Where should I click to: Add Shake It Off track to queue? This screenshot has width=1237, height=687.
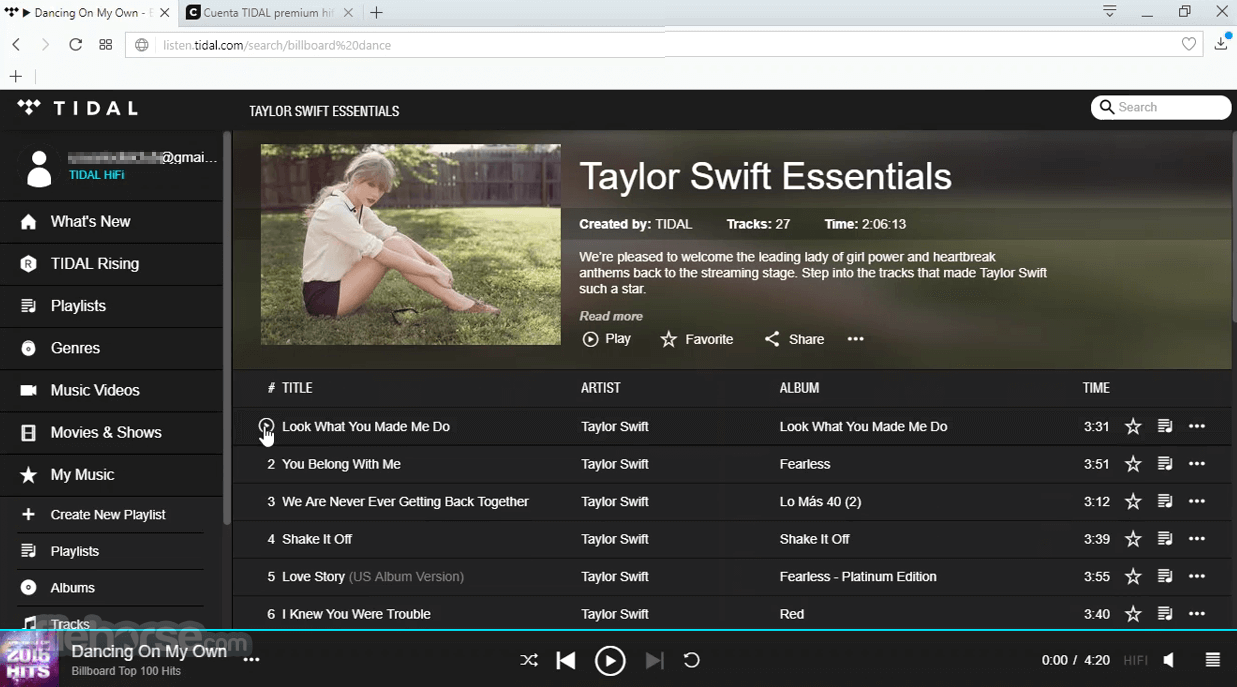1165,539
